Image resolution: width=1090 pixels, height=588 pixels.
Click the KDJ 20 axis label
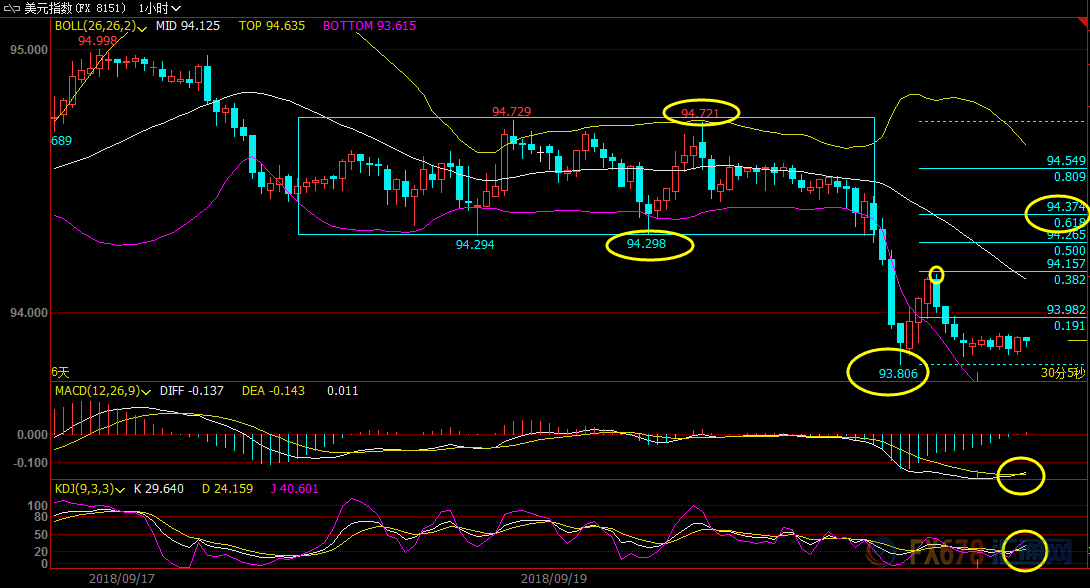tap(41, 552)
